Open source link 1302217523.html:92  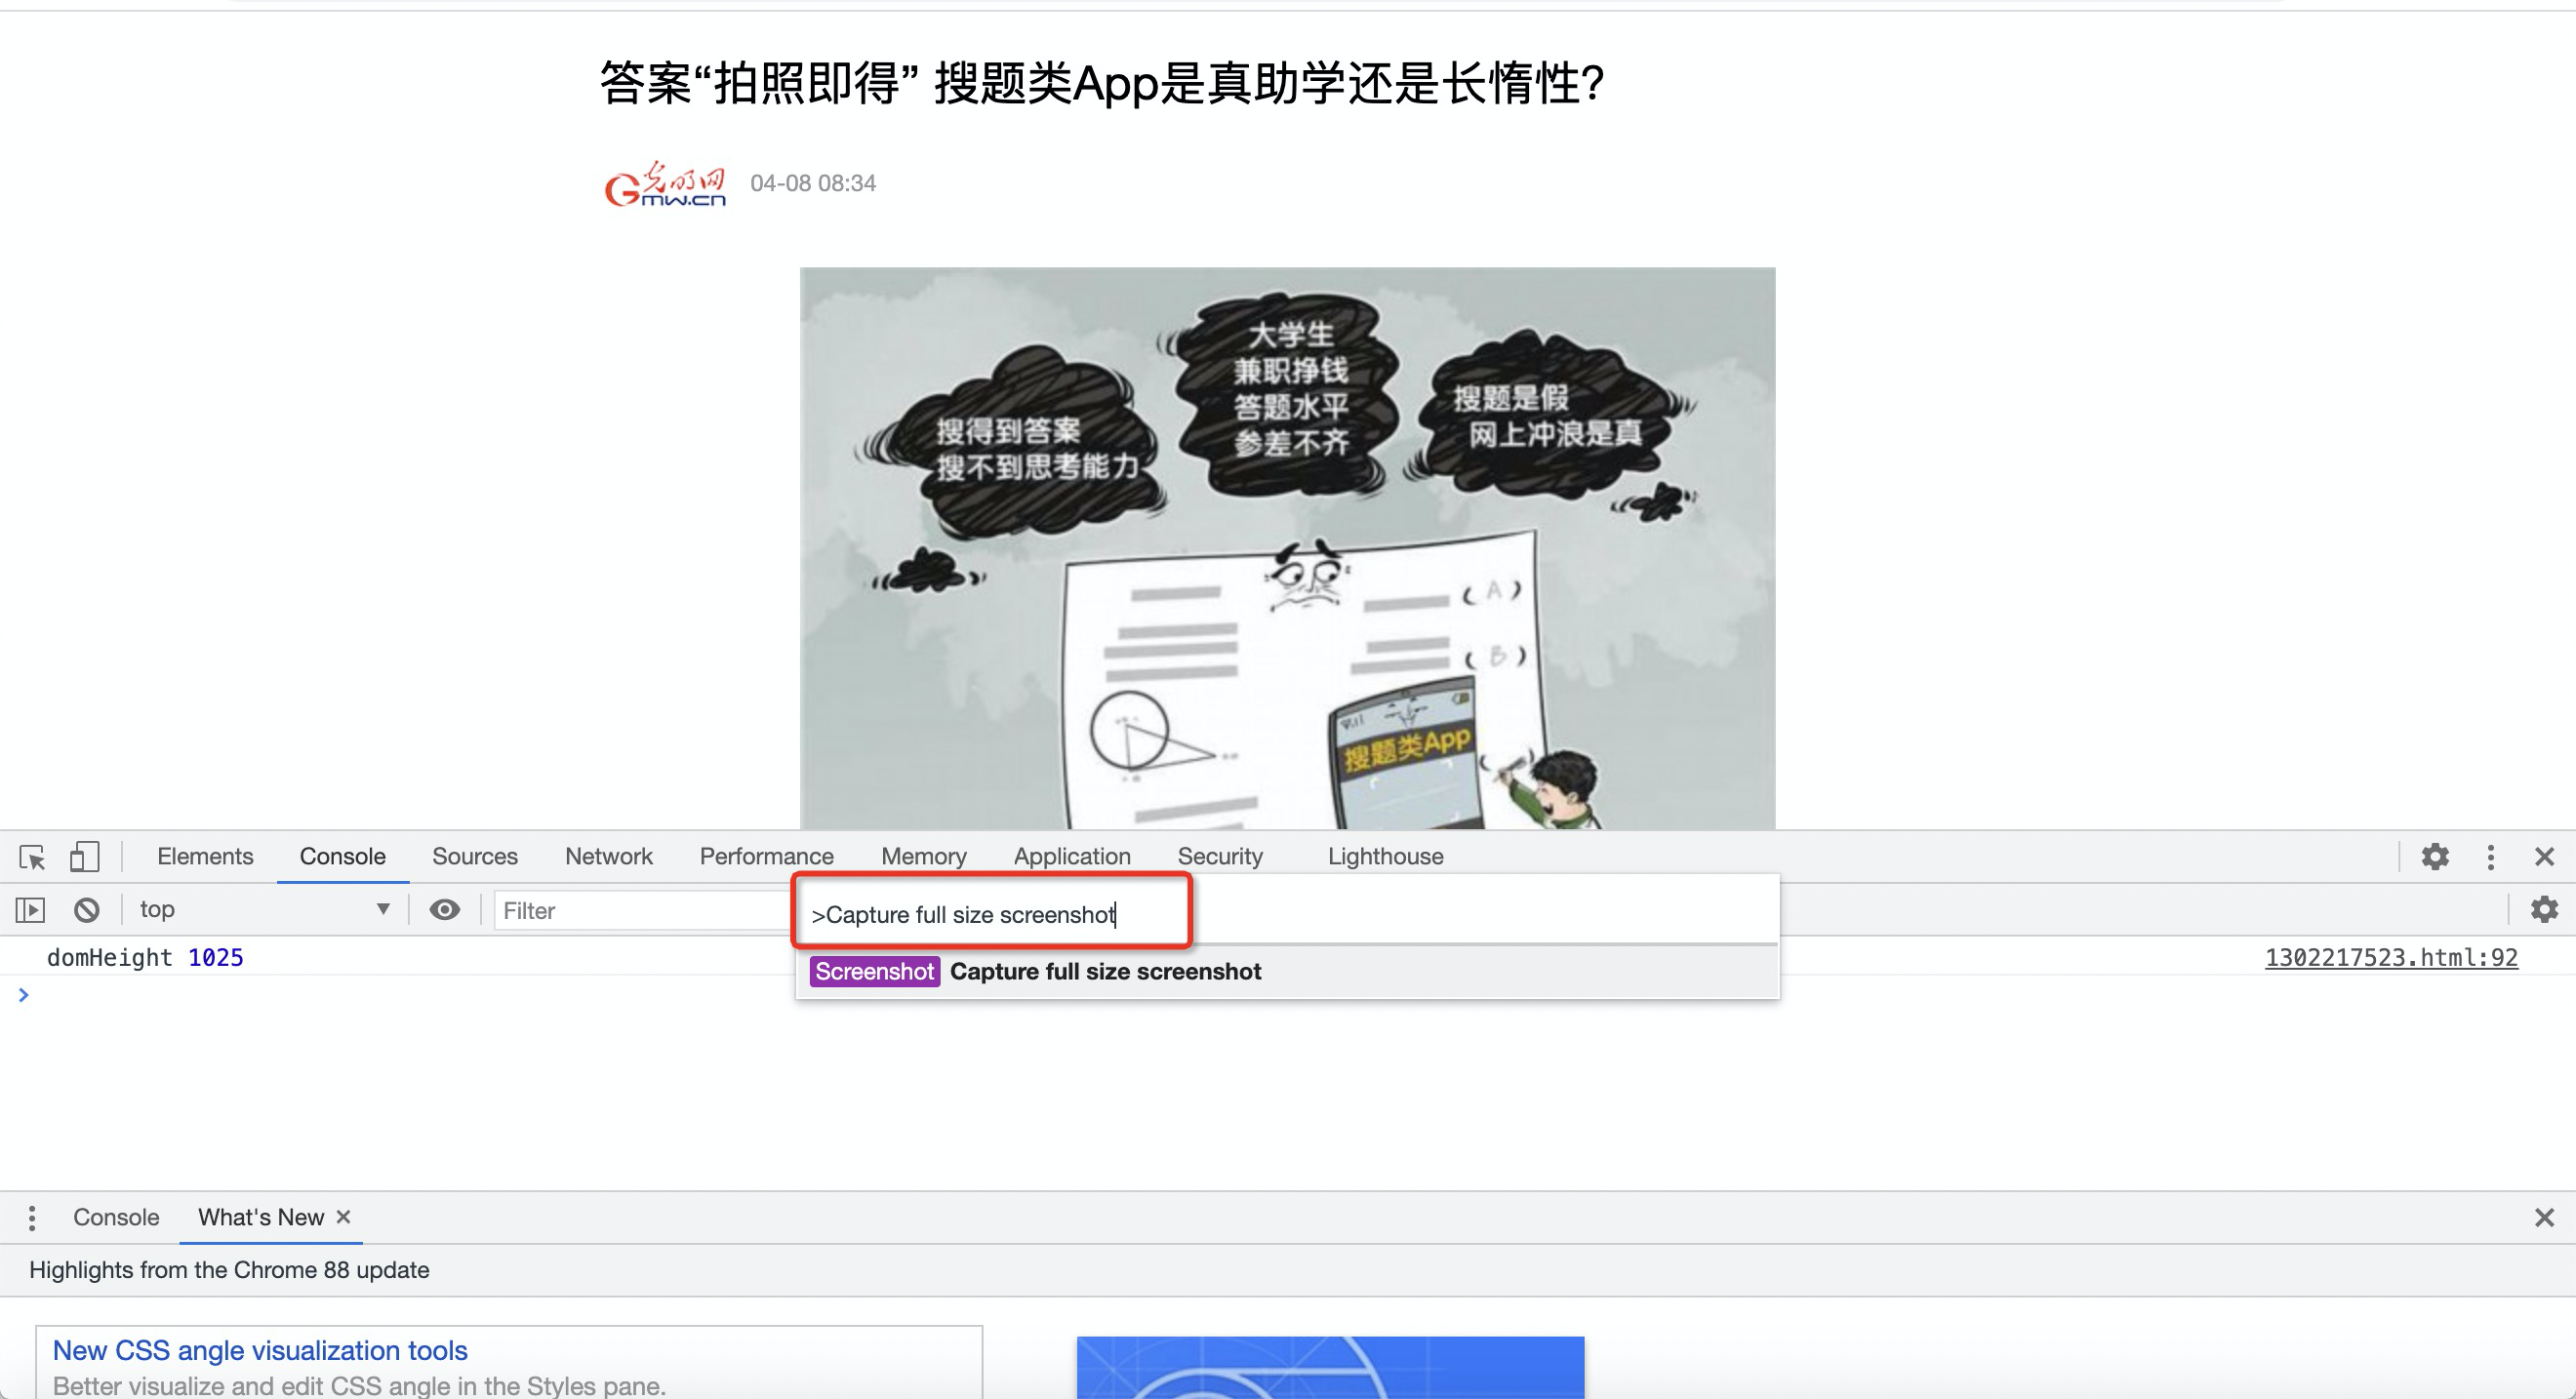pyautogui.click(x=2391, y=957)
